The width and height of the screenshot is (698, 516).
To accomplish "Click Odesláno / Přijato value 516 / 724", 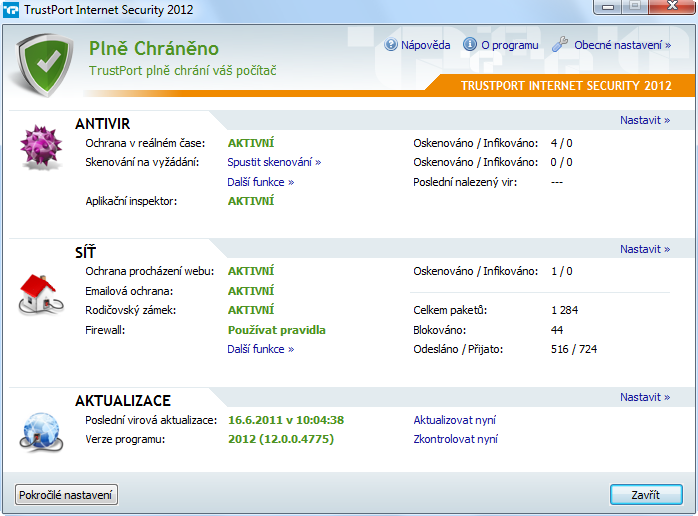I will click(x=574, y=349).
